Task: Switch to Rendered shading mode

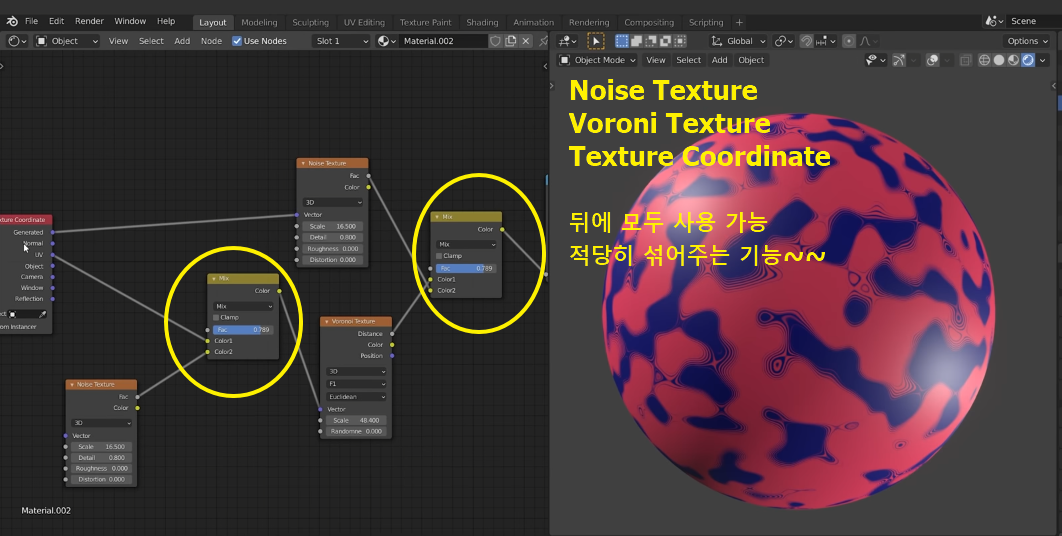Action: click(x=1028, y=60)
